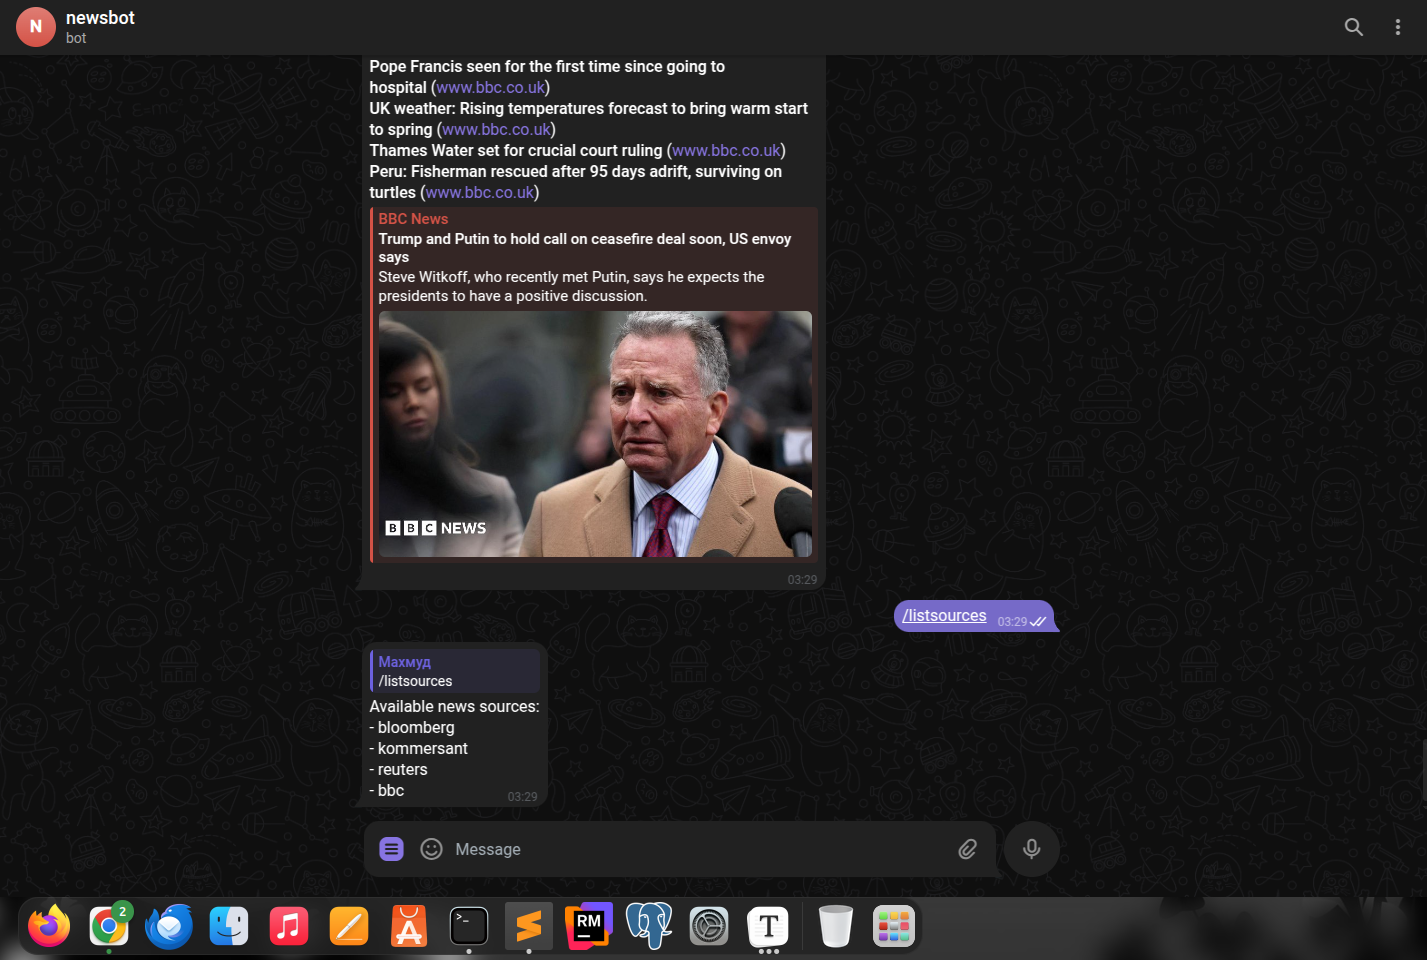Open newsbot profile from chat title
Viewport: 1427px width, 960px height.
pyautogui.click(x=100, y=18)
